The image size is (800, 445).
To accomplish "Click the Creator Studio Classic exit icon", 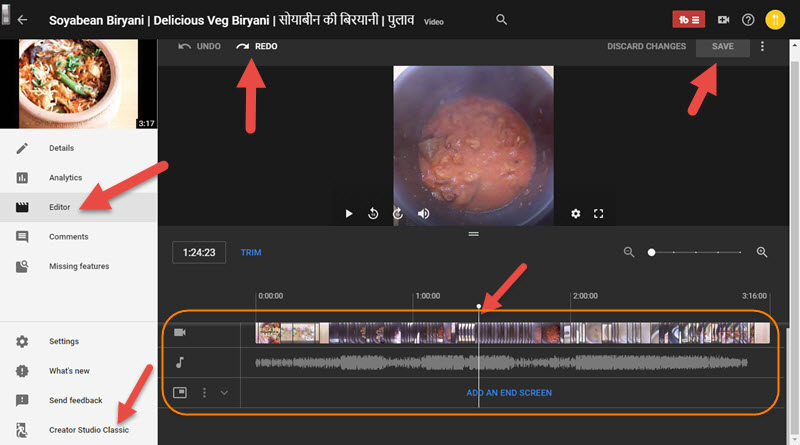I will [22, 430].
